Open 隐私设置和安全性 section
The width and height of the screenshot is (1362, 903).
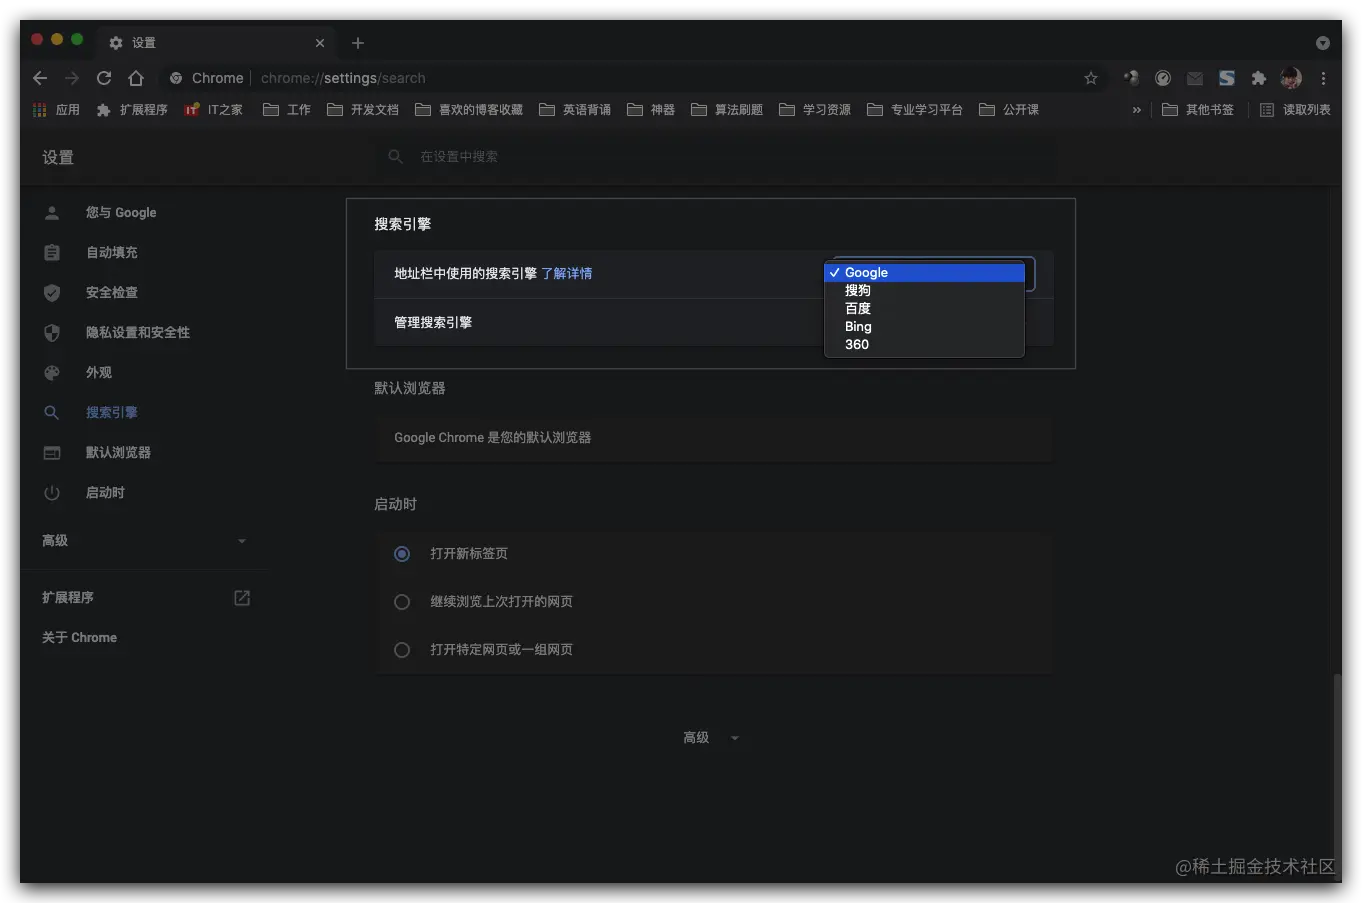(138, 333)
